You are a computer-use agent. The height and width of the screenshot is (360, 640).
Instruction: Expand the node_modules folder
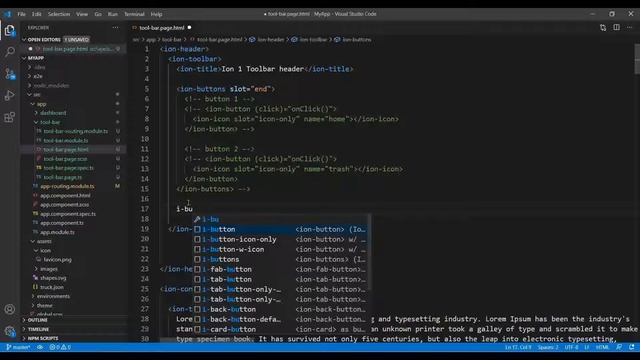[29, 85]
